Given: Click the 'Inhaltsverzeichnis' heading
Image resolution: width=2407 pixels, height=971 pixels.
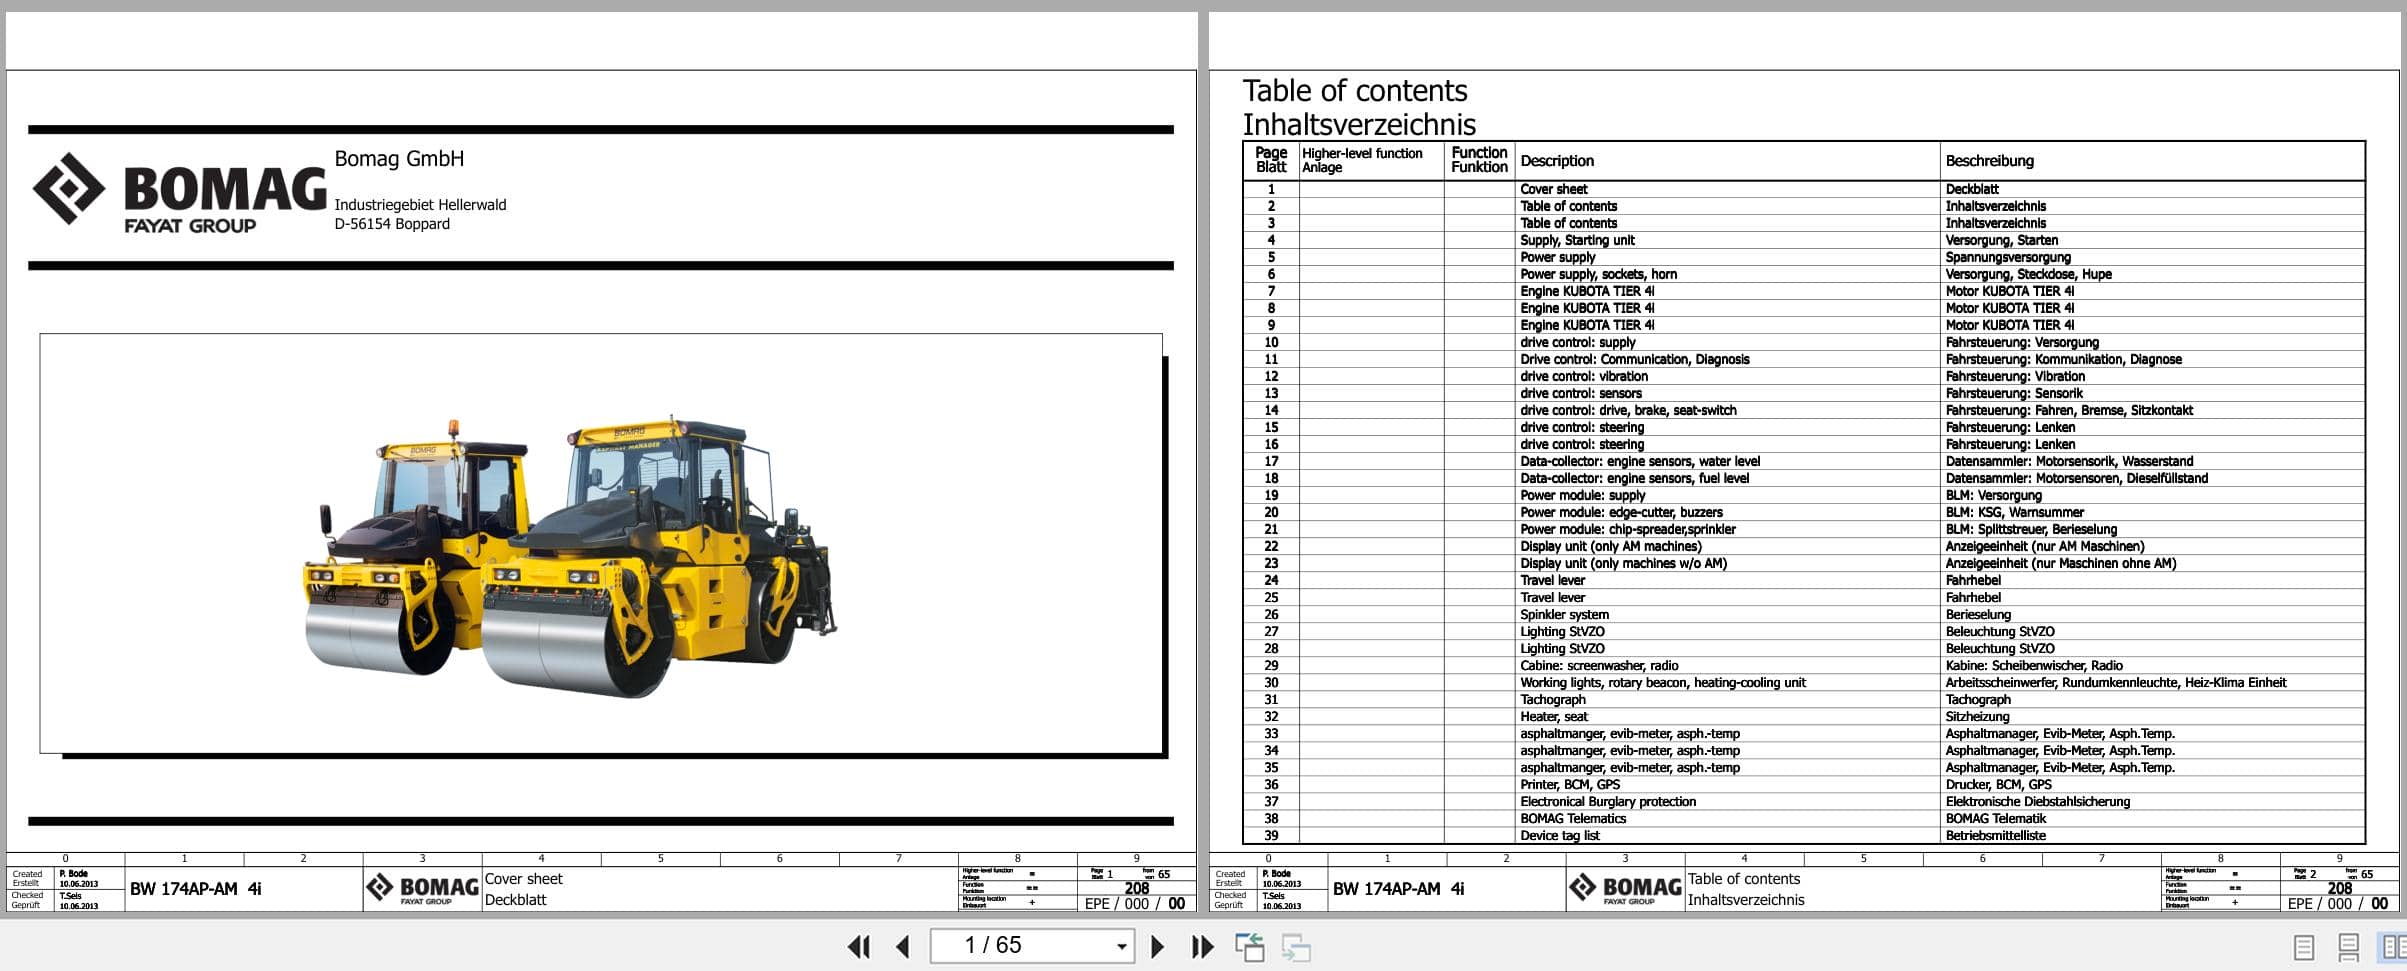Looking at the screenshot, I should [1358, 124].
